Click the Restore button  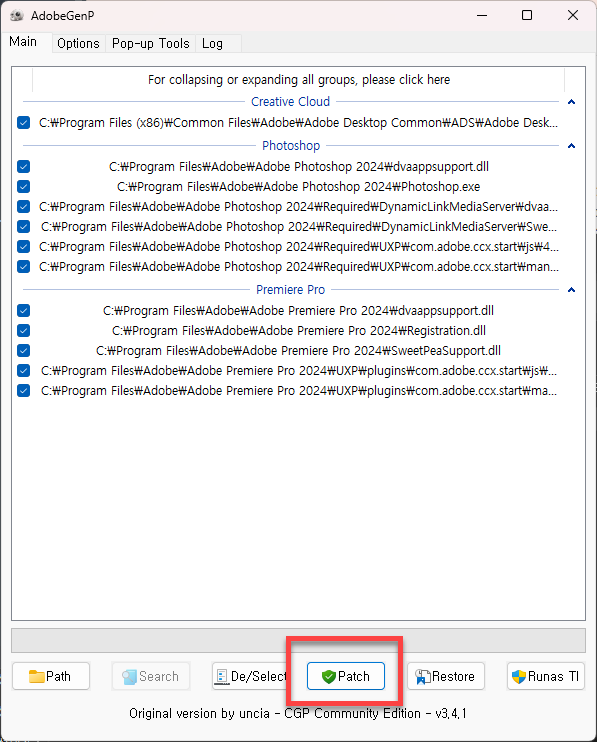[446, 676]
